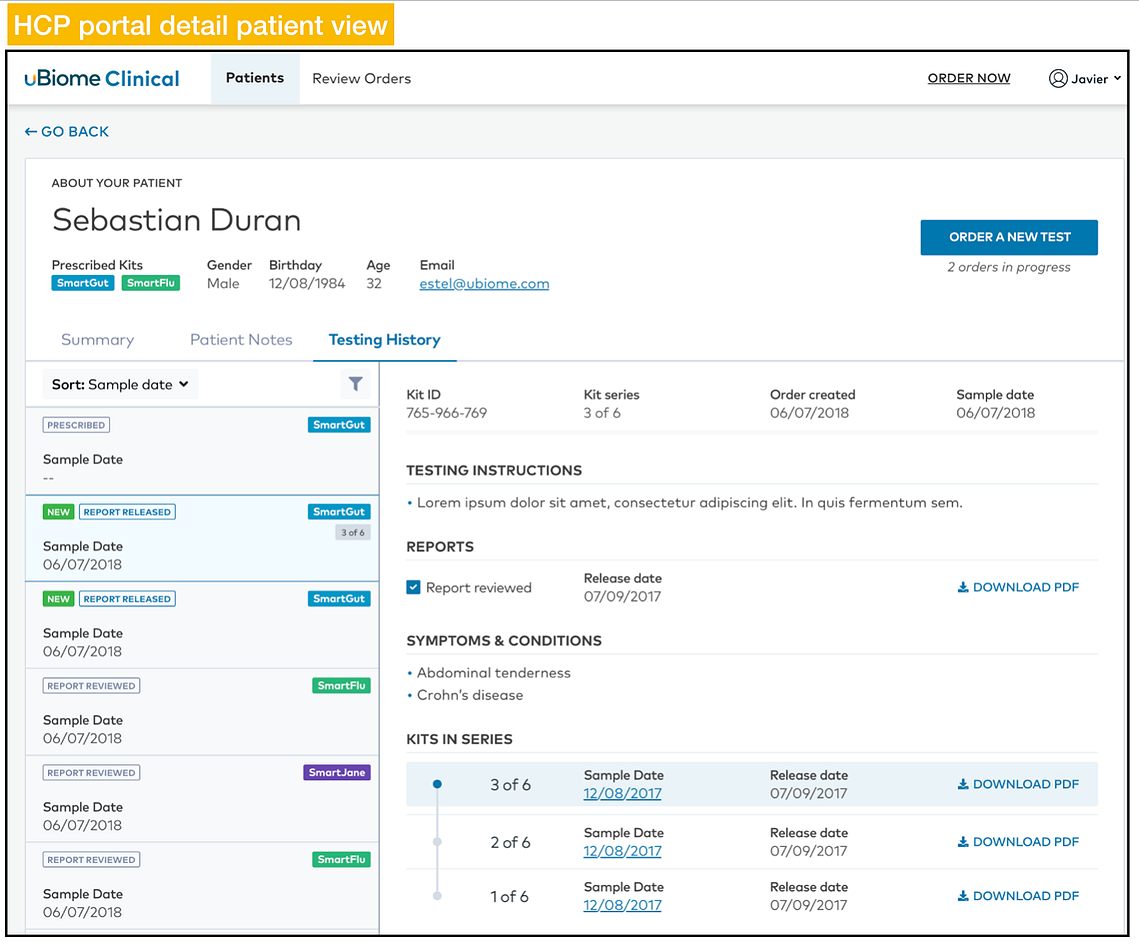Download PDF for kit 1 of 6
This screenshot has height=947, width=1139.
tap(1018, 895)
